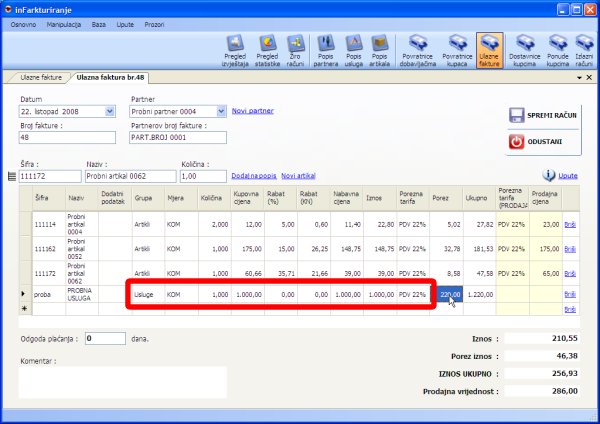Click the Dodaj na popis link
Viewport: 600px width, 424px height.
pyautogui.click(x=254, y=175)
